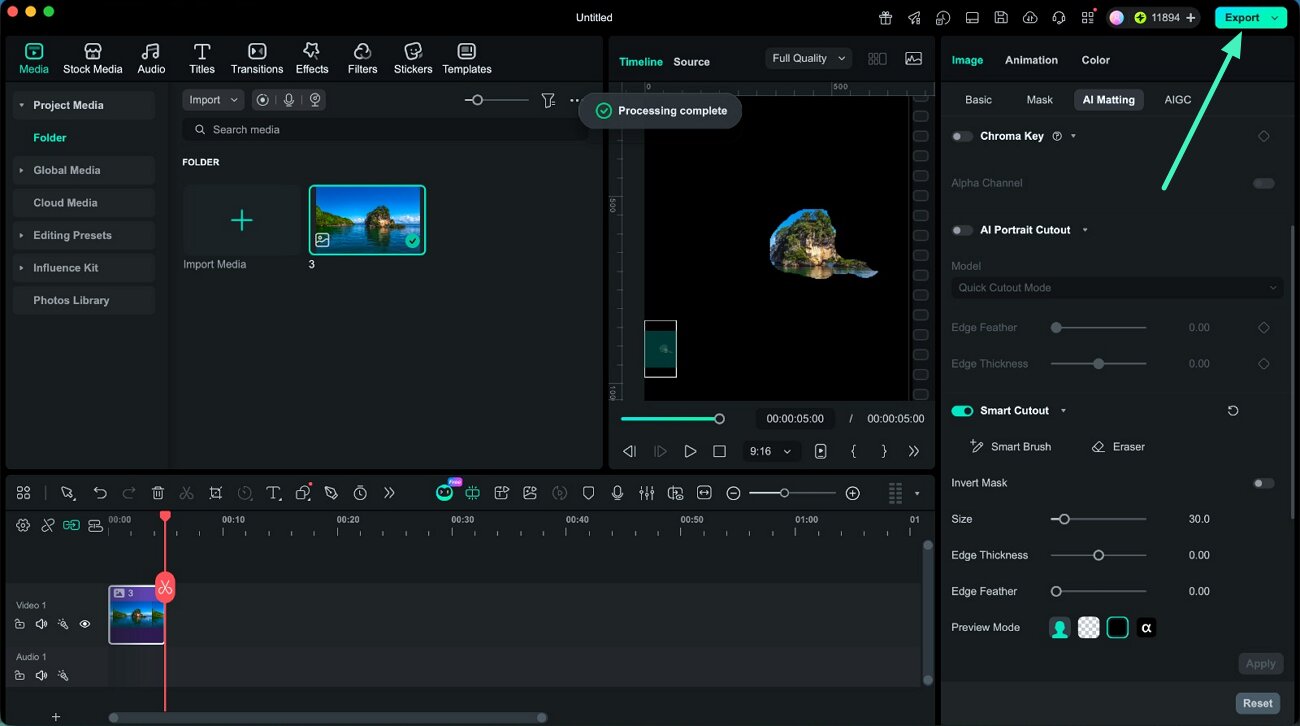Click the stopwatch duration icon in timeline toolbar

tap(360, 493)
